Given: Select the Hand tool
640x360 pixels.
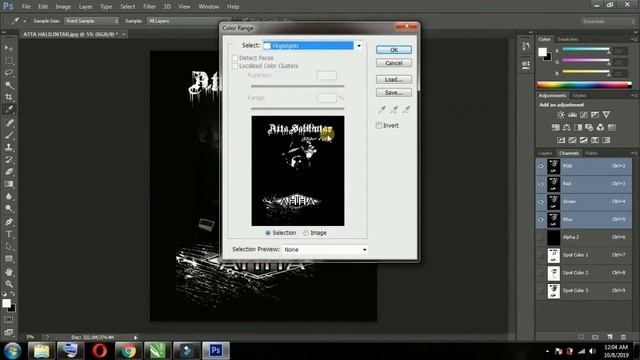Looking at the screenshot, I should pos(9,272).
